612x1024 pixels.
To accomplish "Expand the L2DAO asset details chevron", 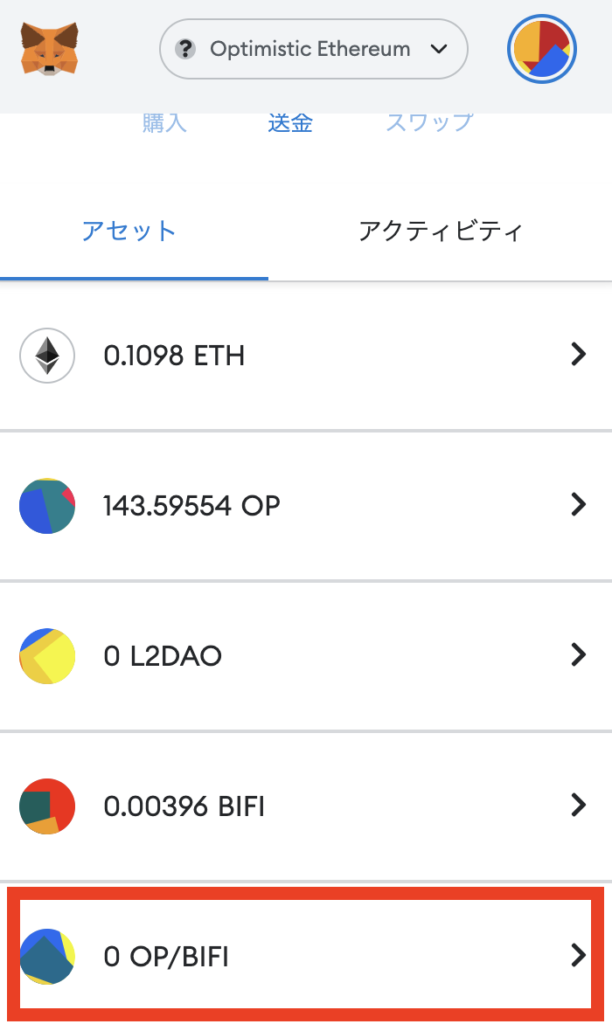I will coord(578,655).
